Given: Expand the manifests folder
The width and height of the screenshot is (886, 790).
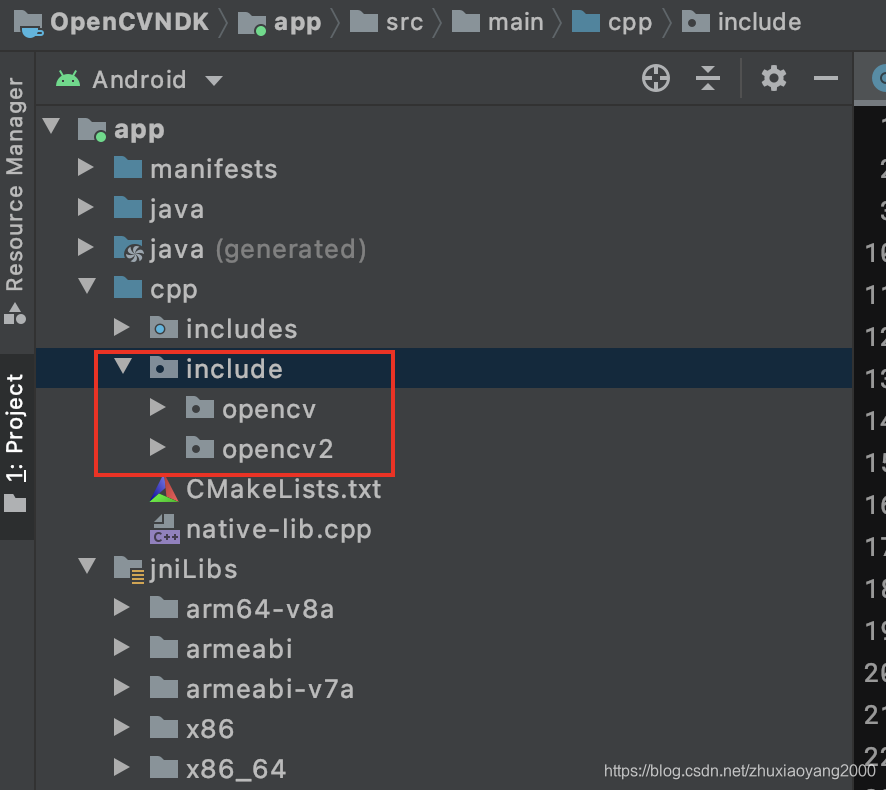Looking at the screenshot, I should 86,167.
